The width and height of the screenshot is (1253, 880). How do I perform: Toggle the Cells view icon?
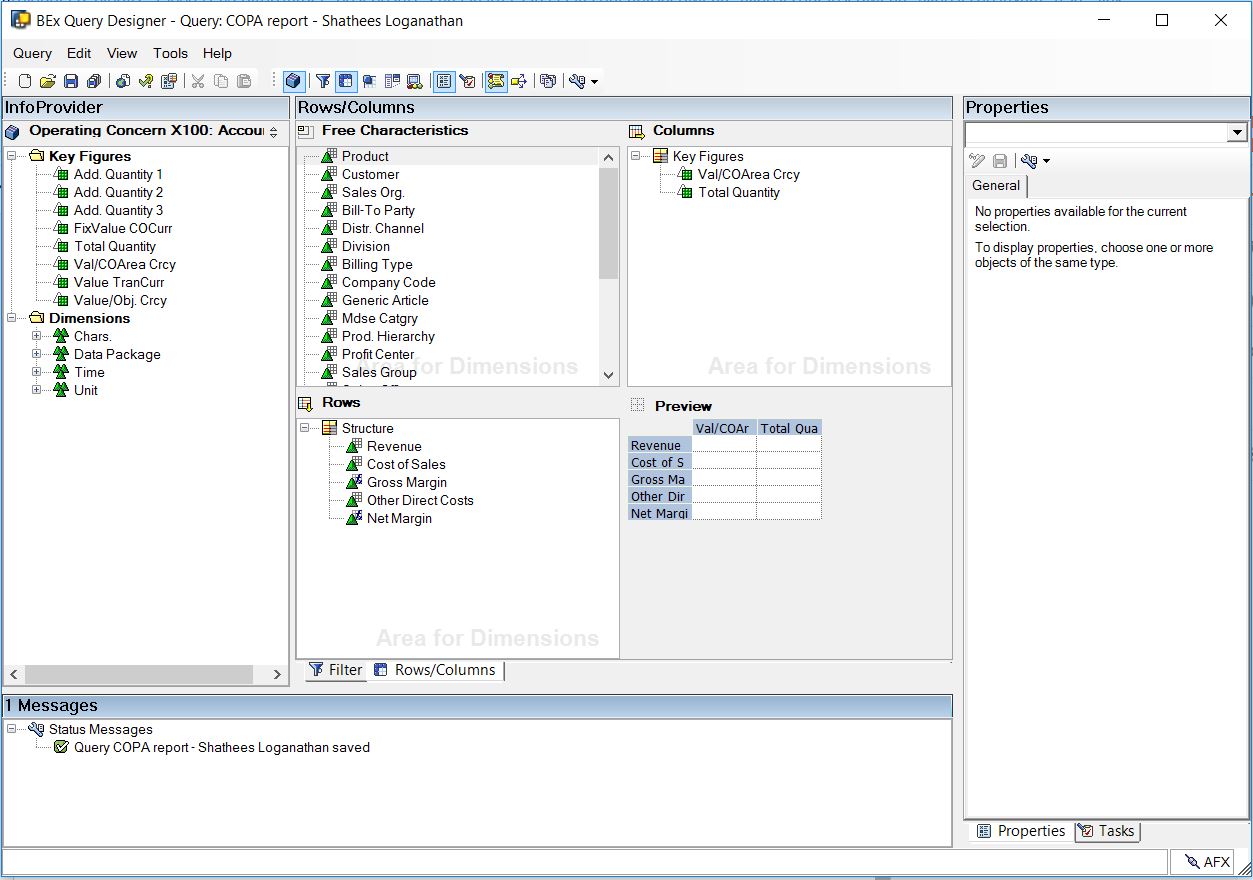tap(369, 81)
